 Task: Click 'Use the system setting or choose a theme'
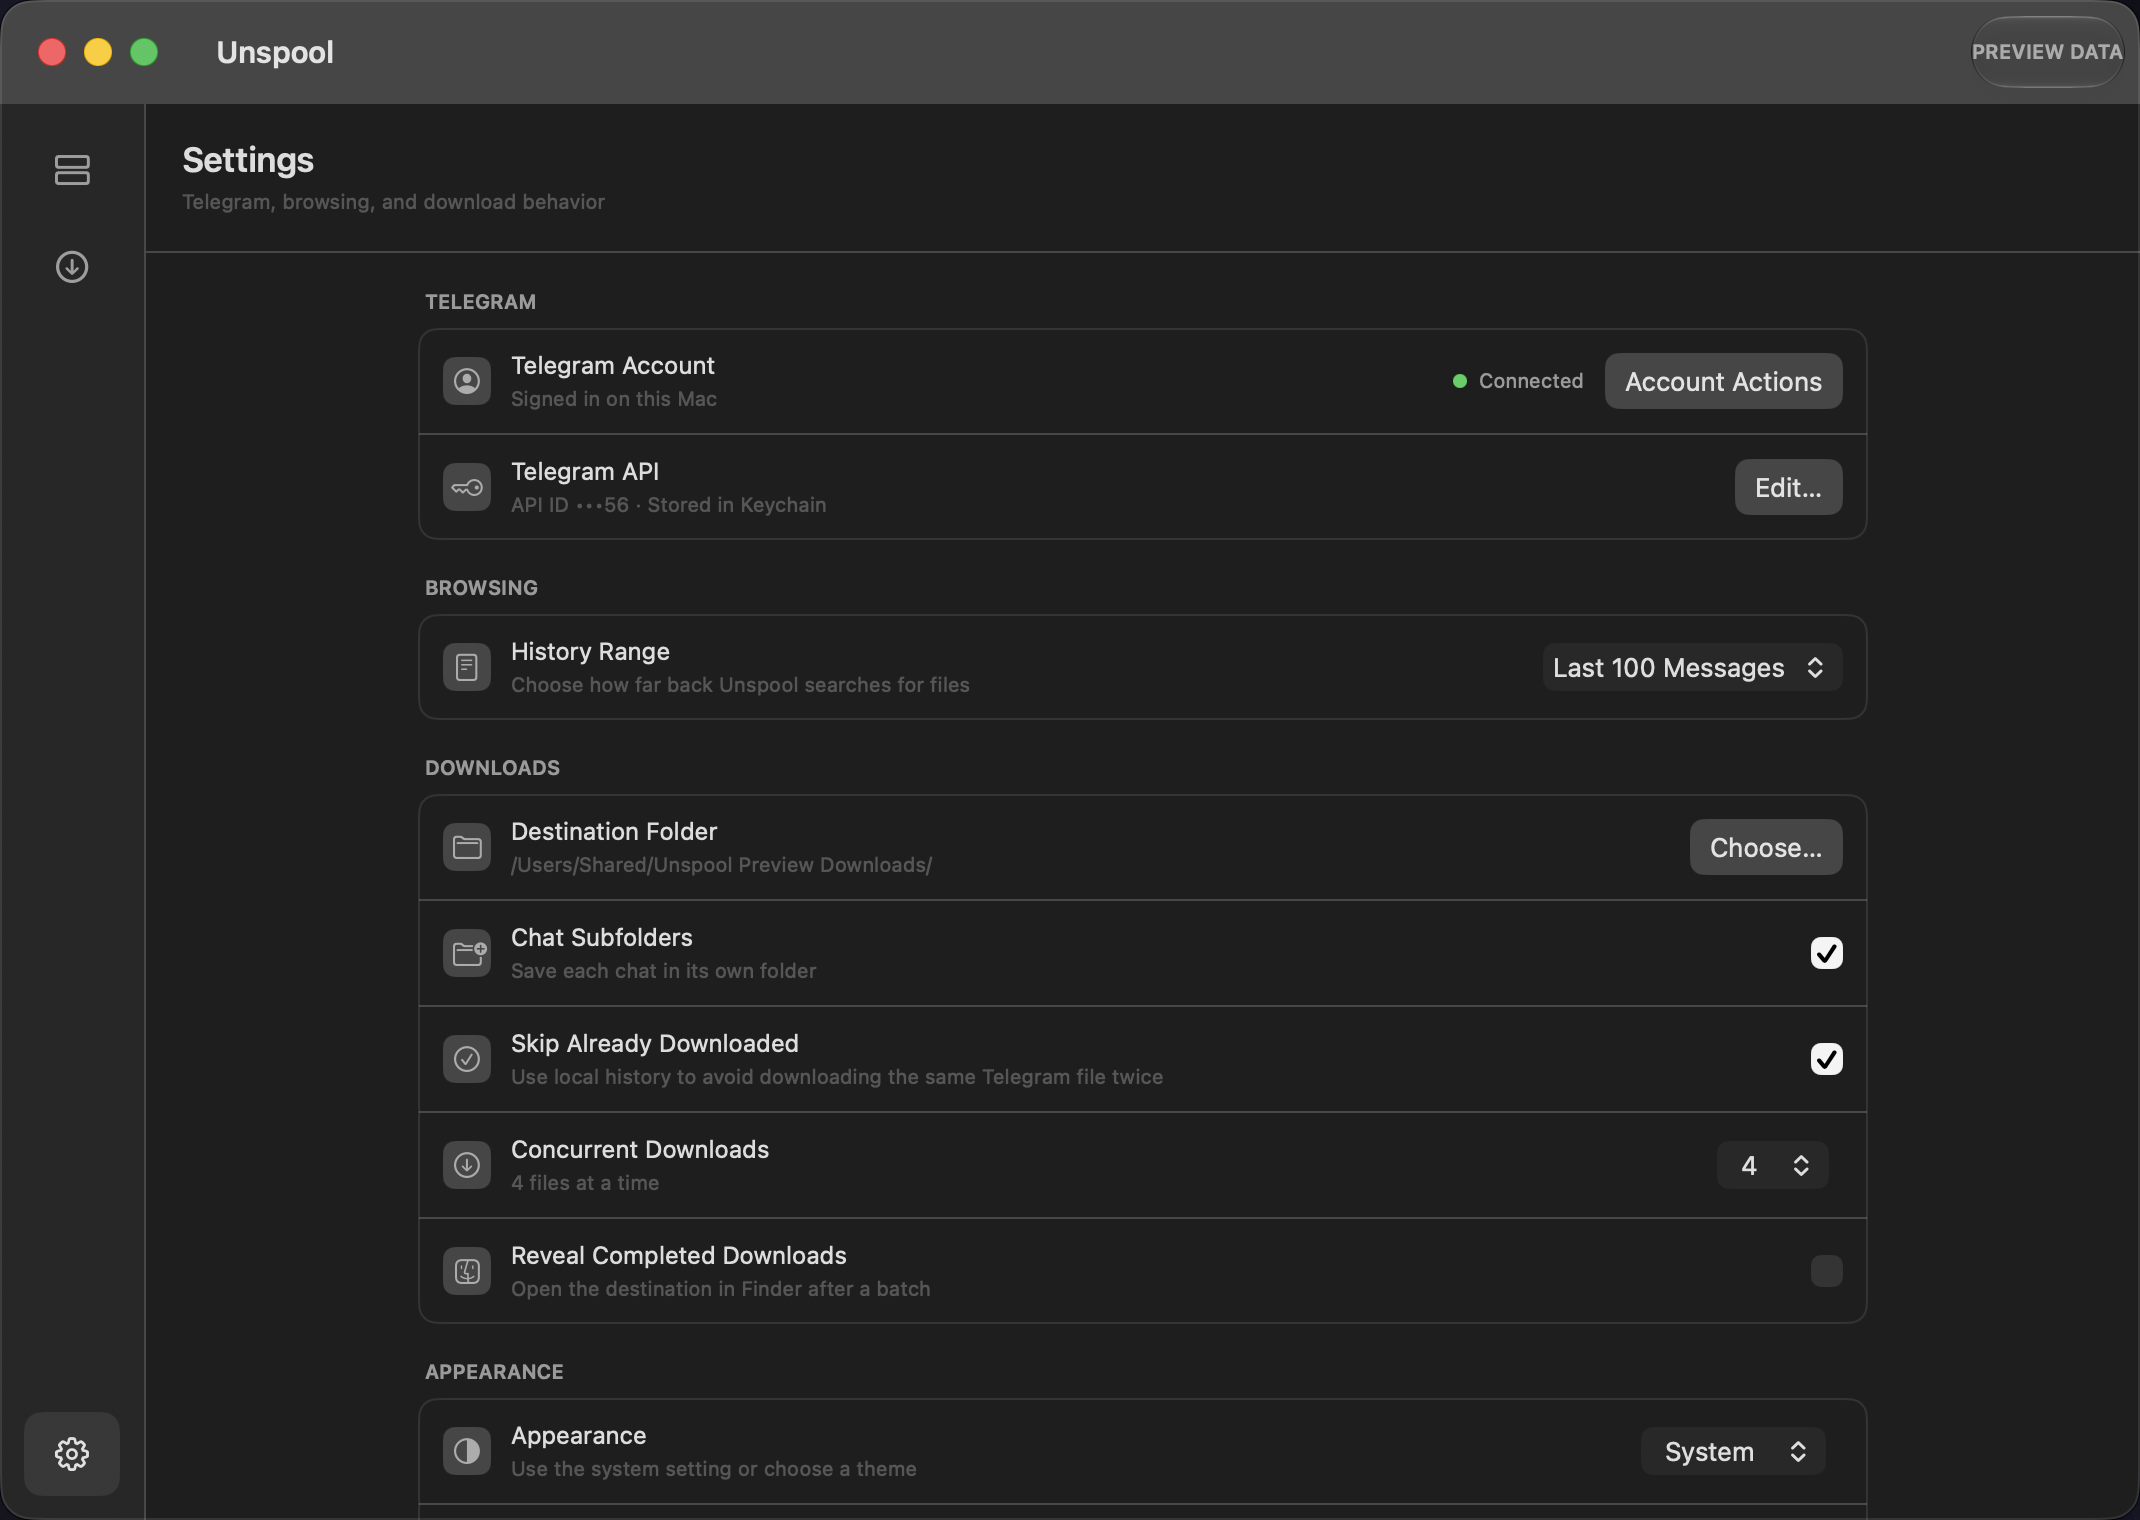click(x=714, y=1469)
